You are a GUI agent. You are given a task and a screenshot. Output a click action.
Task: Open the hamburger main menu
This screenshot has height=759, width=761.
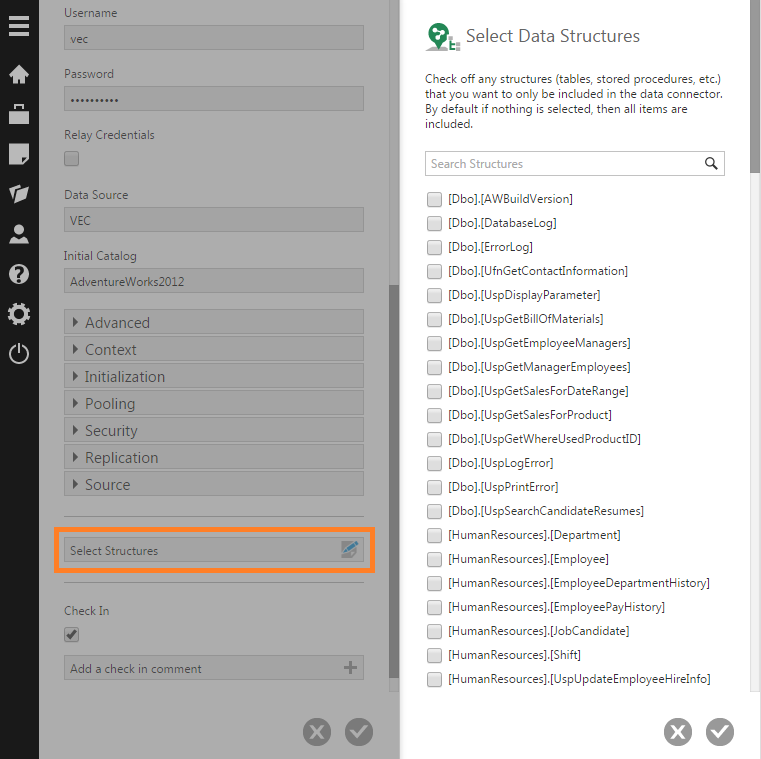click(x=19, y=26)
